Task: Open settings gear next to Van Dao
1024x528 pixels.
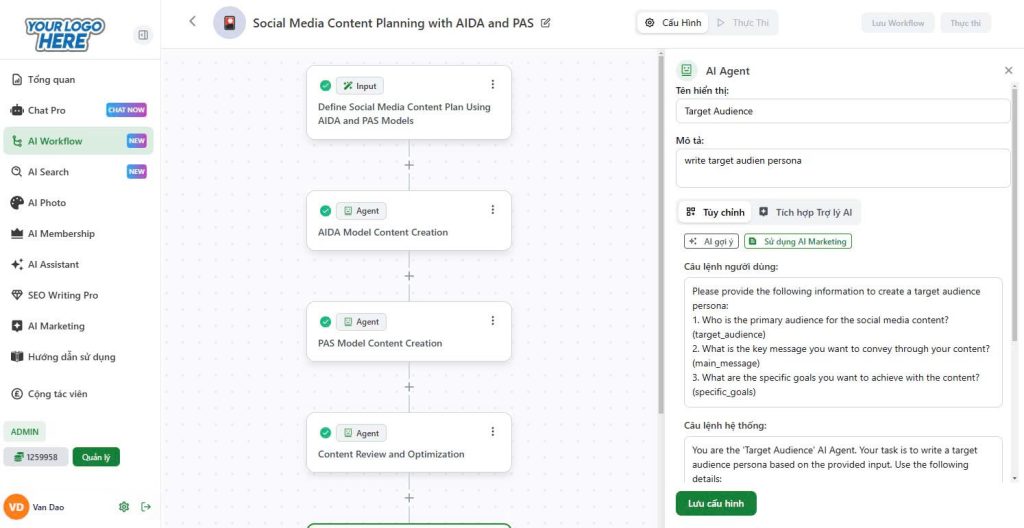Action: pos(124,507)
